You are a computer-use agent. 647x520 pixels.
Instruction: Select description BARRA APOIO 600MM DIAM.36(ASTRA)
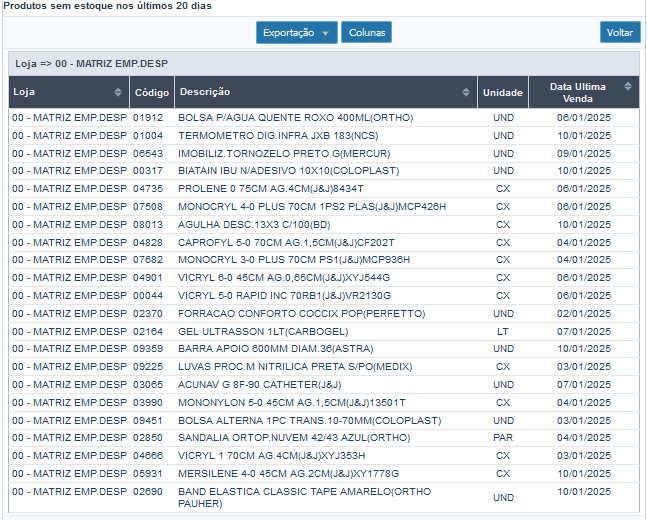point(275,349)
